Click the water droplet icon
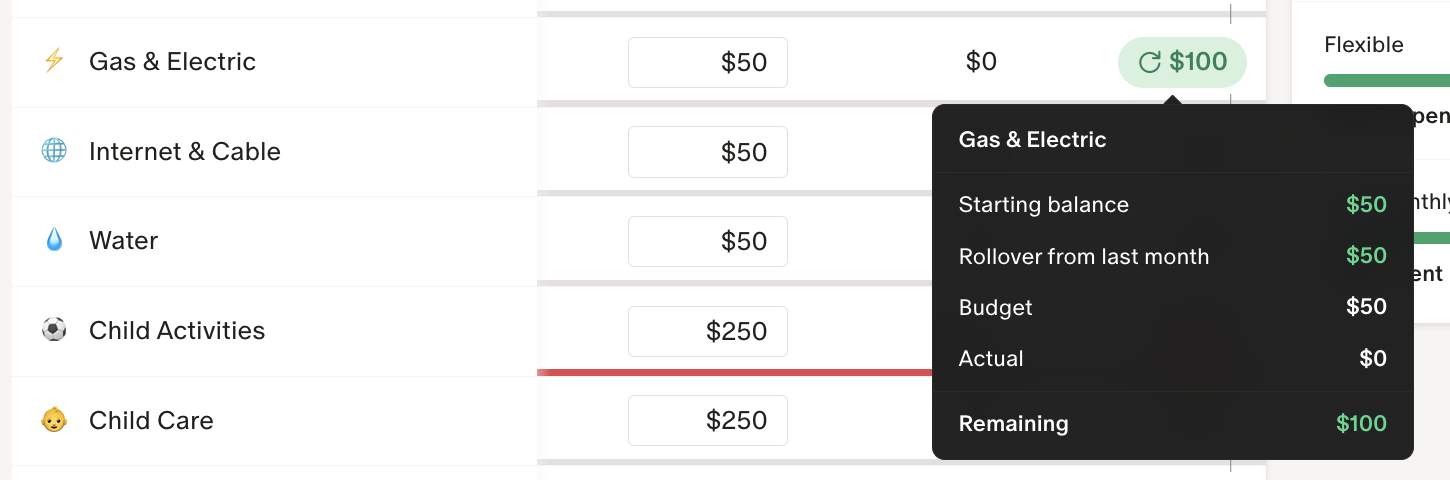The height and width of the screenshot is (480, 1450). point(54,240)
